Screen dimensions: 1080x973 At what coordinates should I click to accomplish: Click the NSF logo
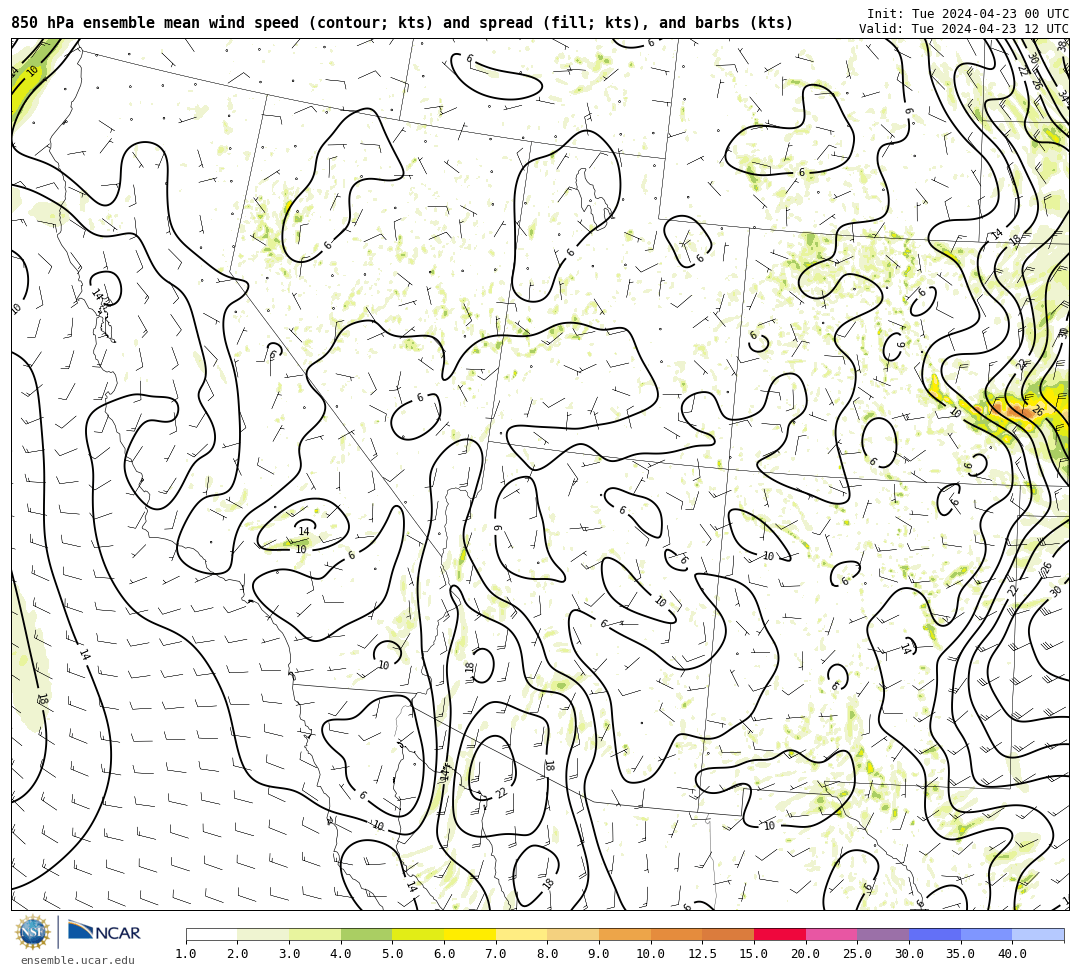(32, 932)
